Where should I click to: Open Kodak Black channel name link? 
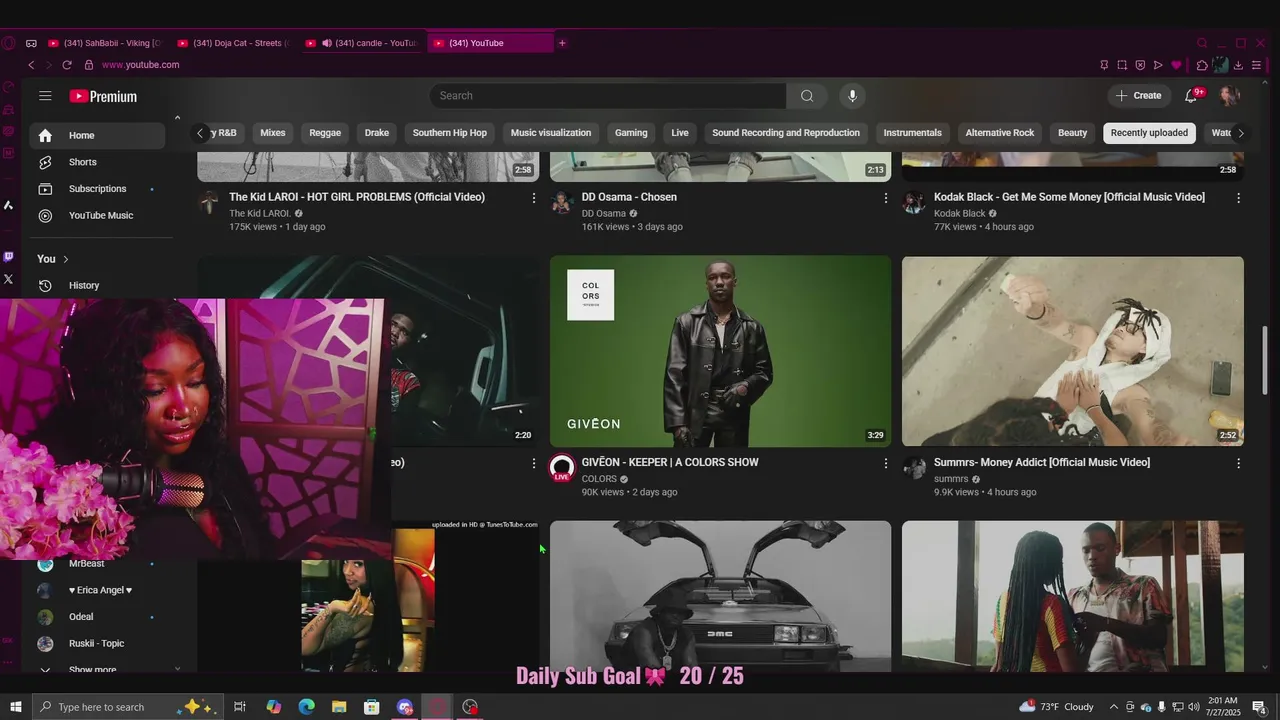pyautogui.click(x=960, y=213)
